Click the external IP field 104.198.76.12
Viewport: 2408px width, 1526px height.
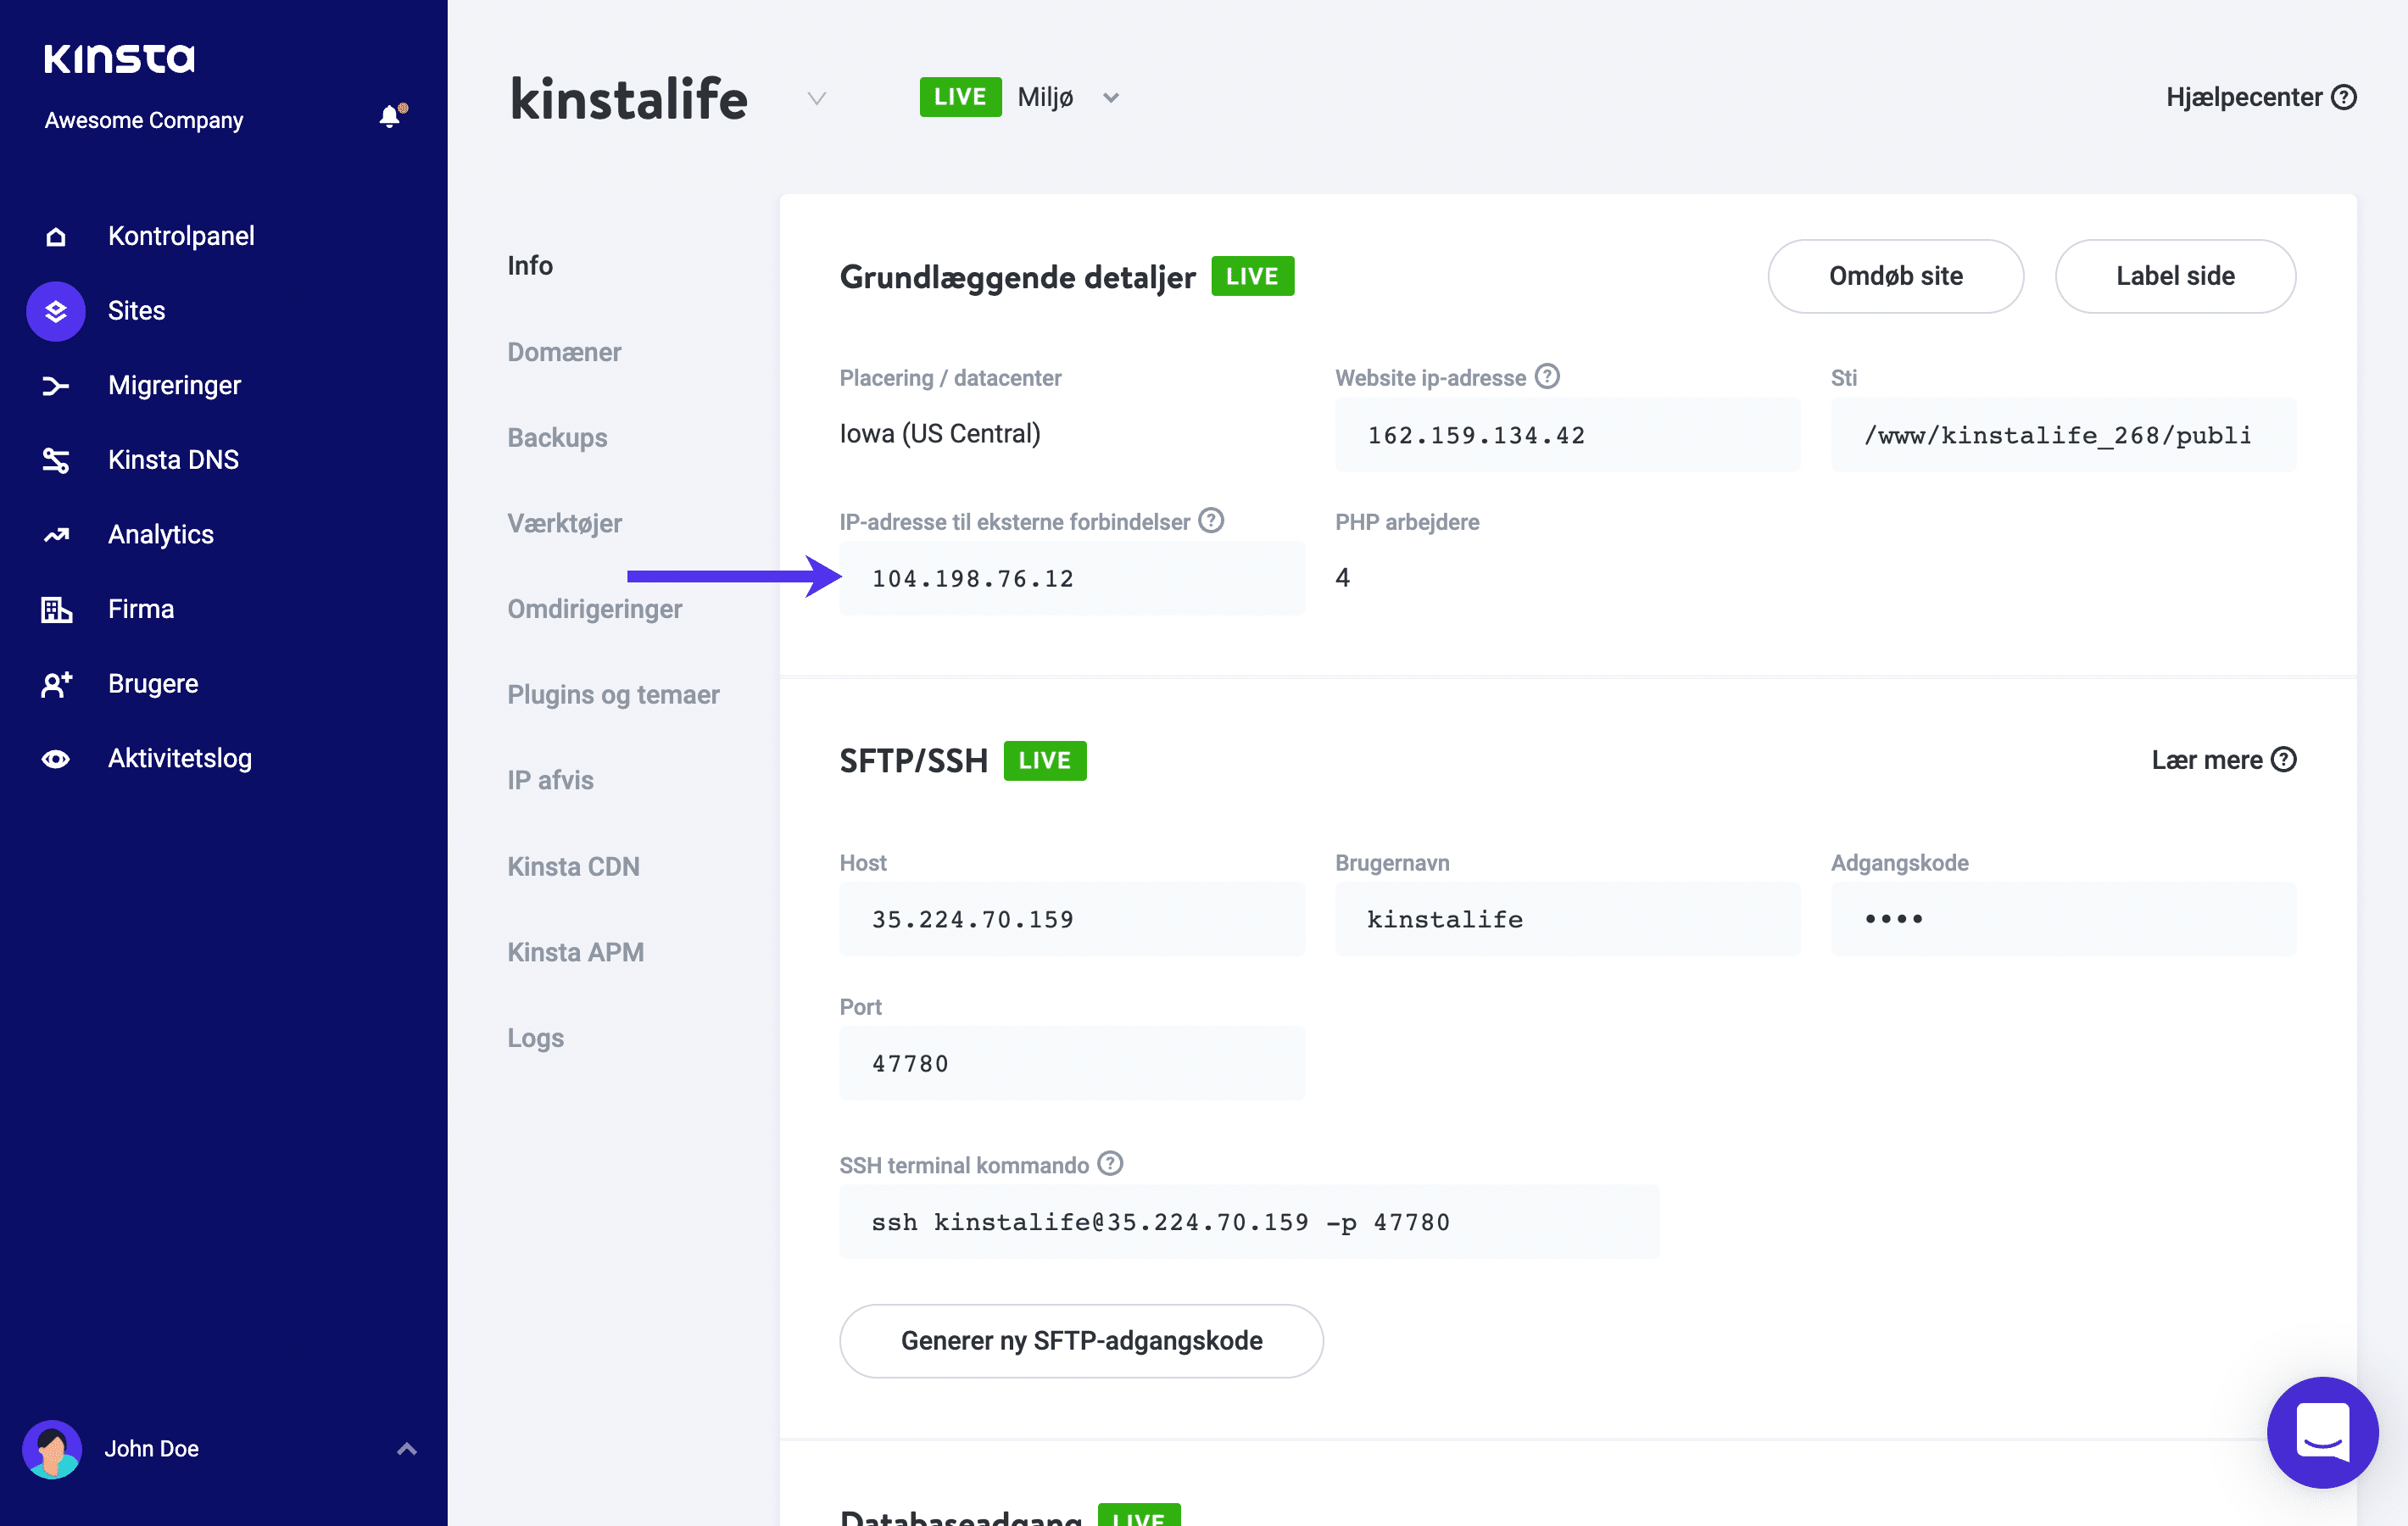tap(1072, 579)
